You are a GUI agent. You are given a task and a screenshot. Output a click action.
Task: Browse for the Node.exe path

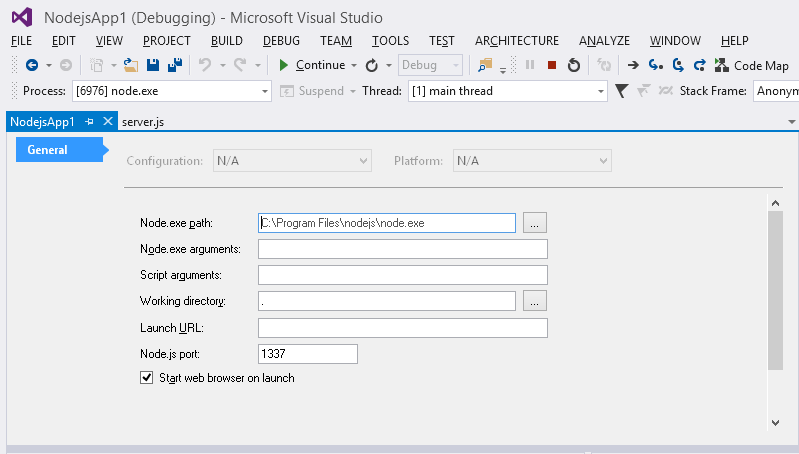pyautogui.click(x=535, y=223)
